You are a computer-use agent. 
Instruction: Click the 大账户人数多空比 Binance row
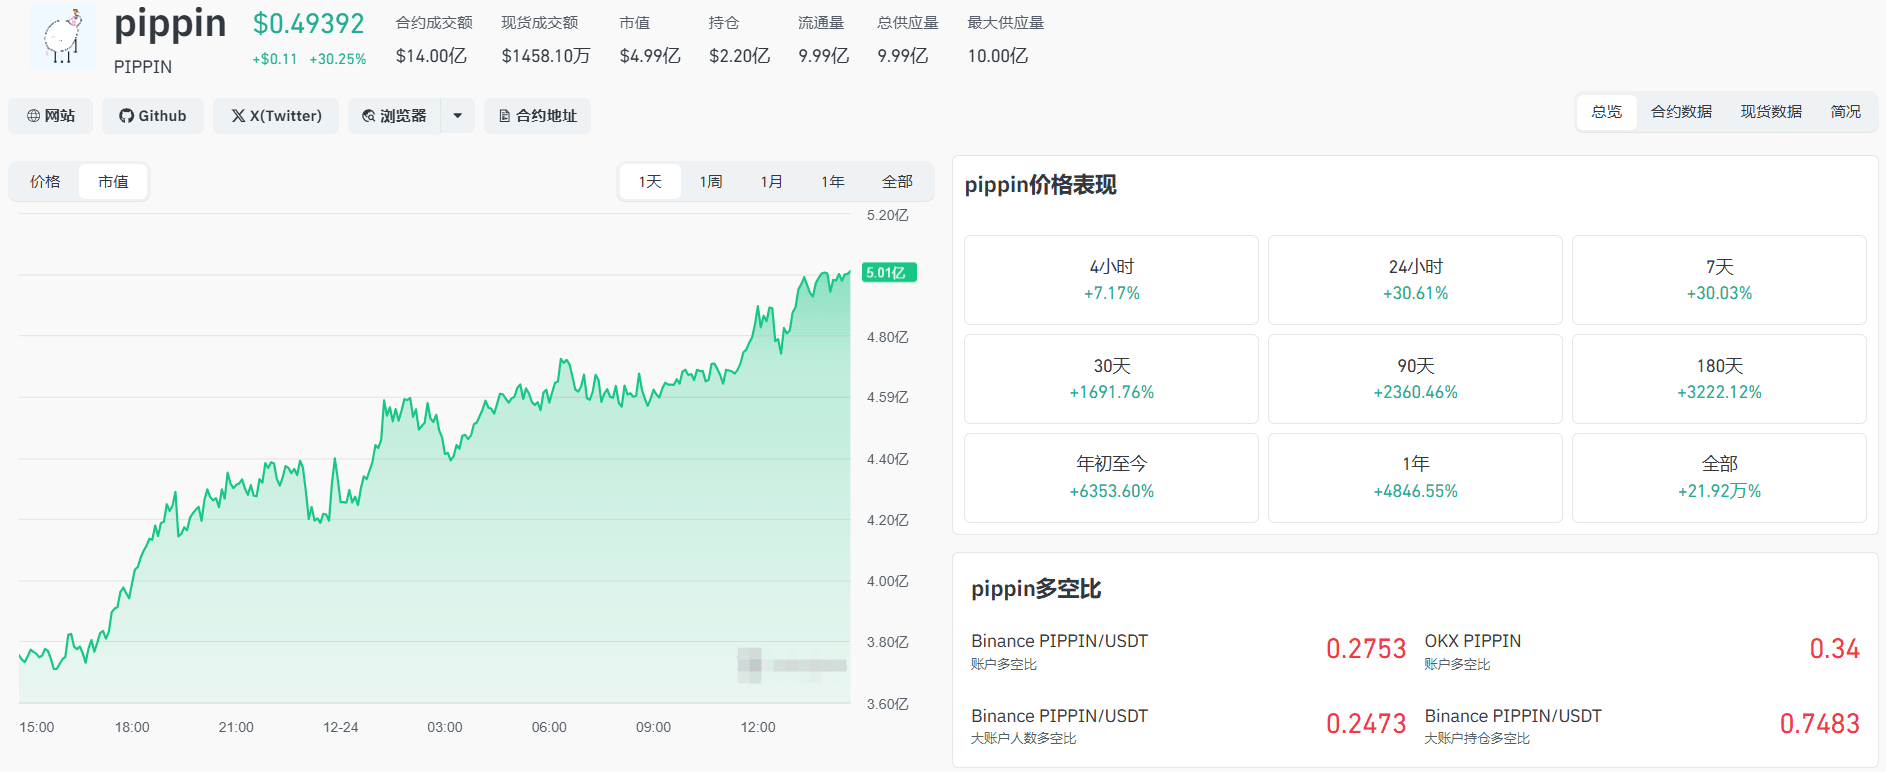pos(1059,726)
